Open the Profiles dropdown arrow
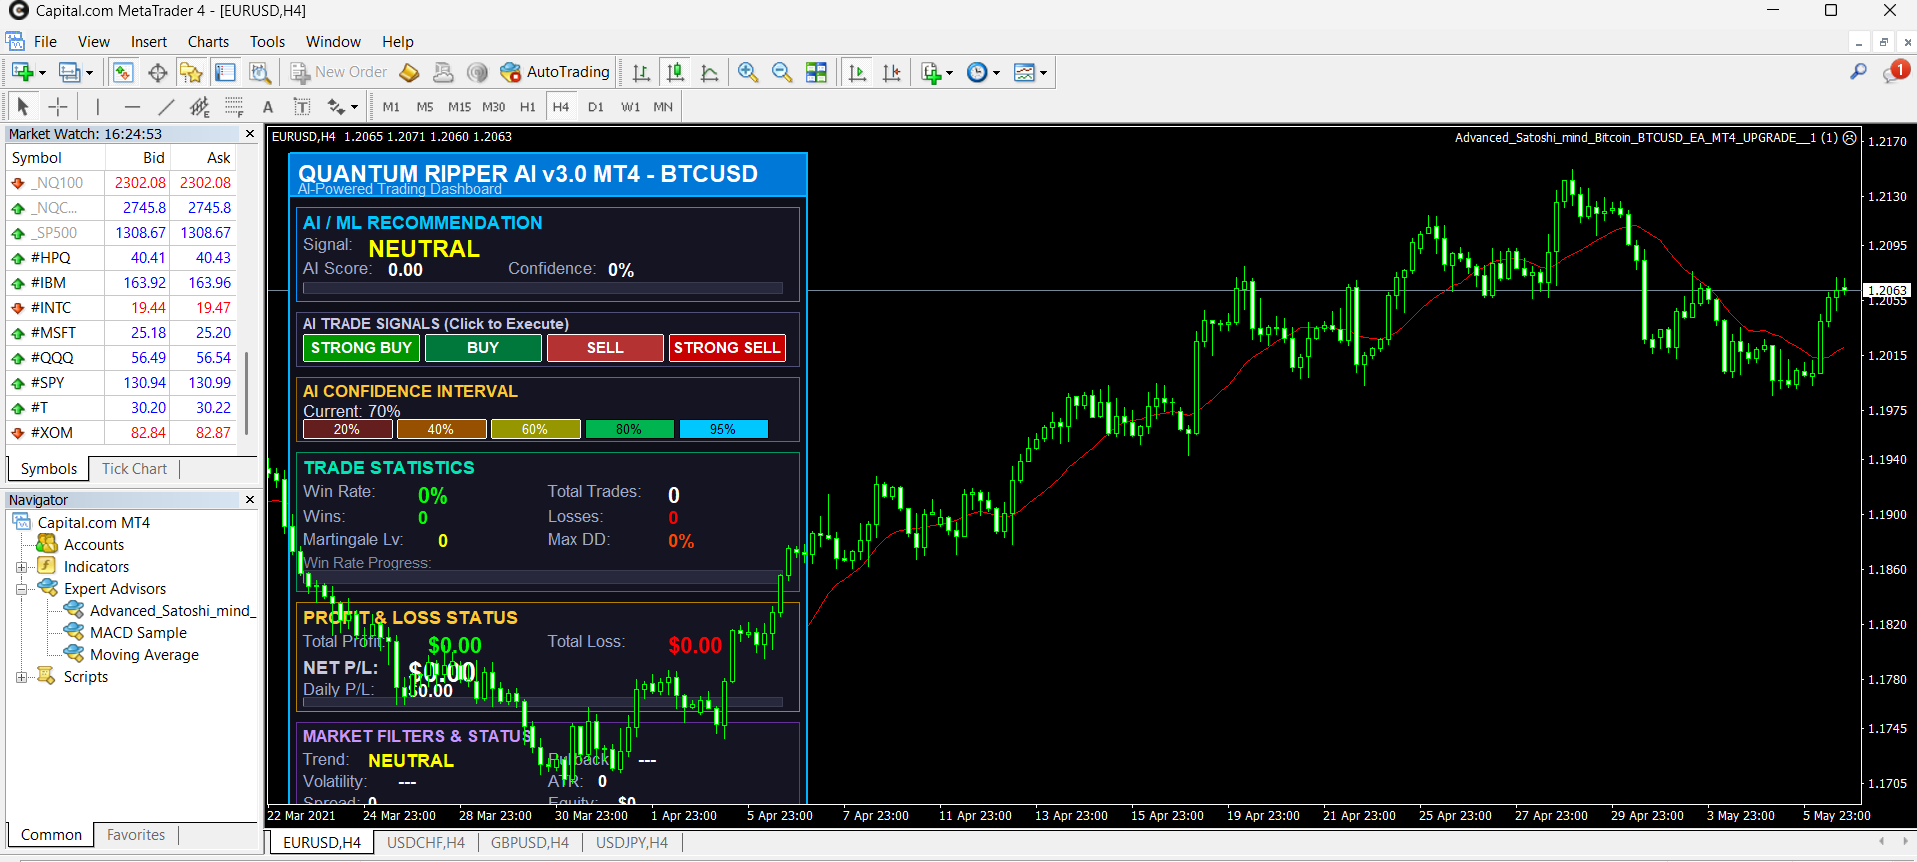This screenshot has width=1917, height=862. (89, 72)
